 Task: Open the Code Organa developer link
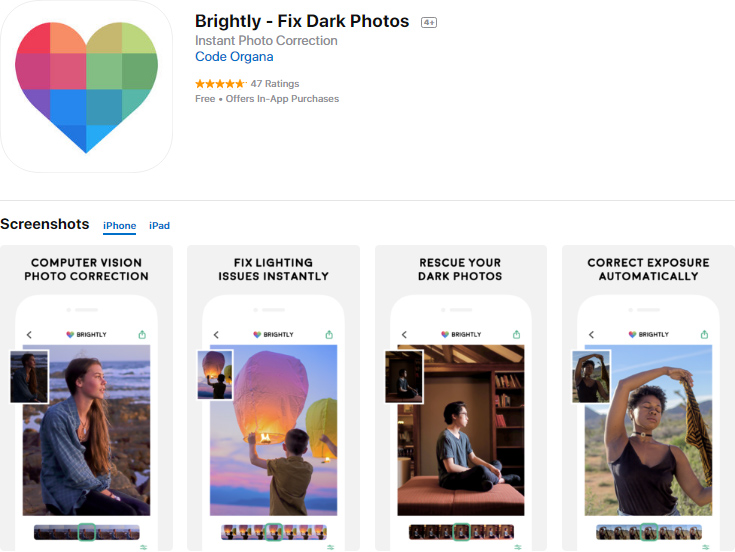pos(234,57)
